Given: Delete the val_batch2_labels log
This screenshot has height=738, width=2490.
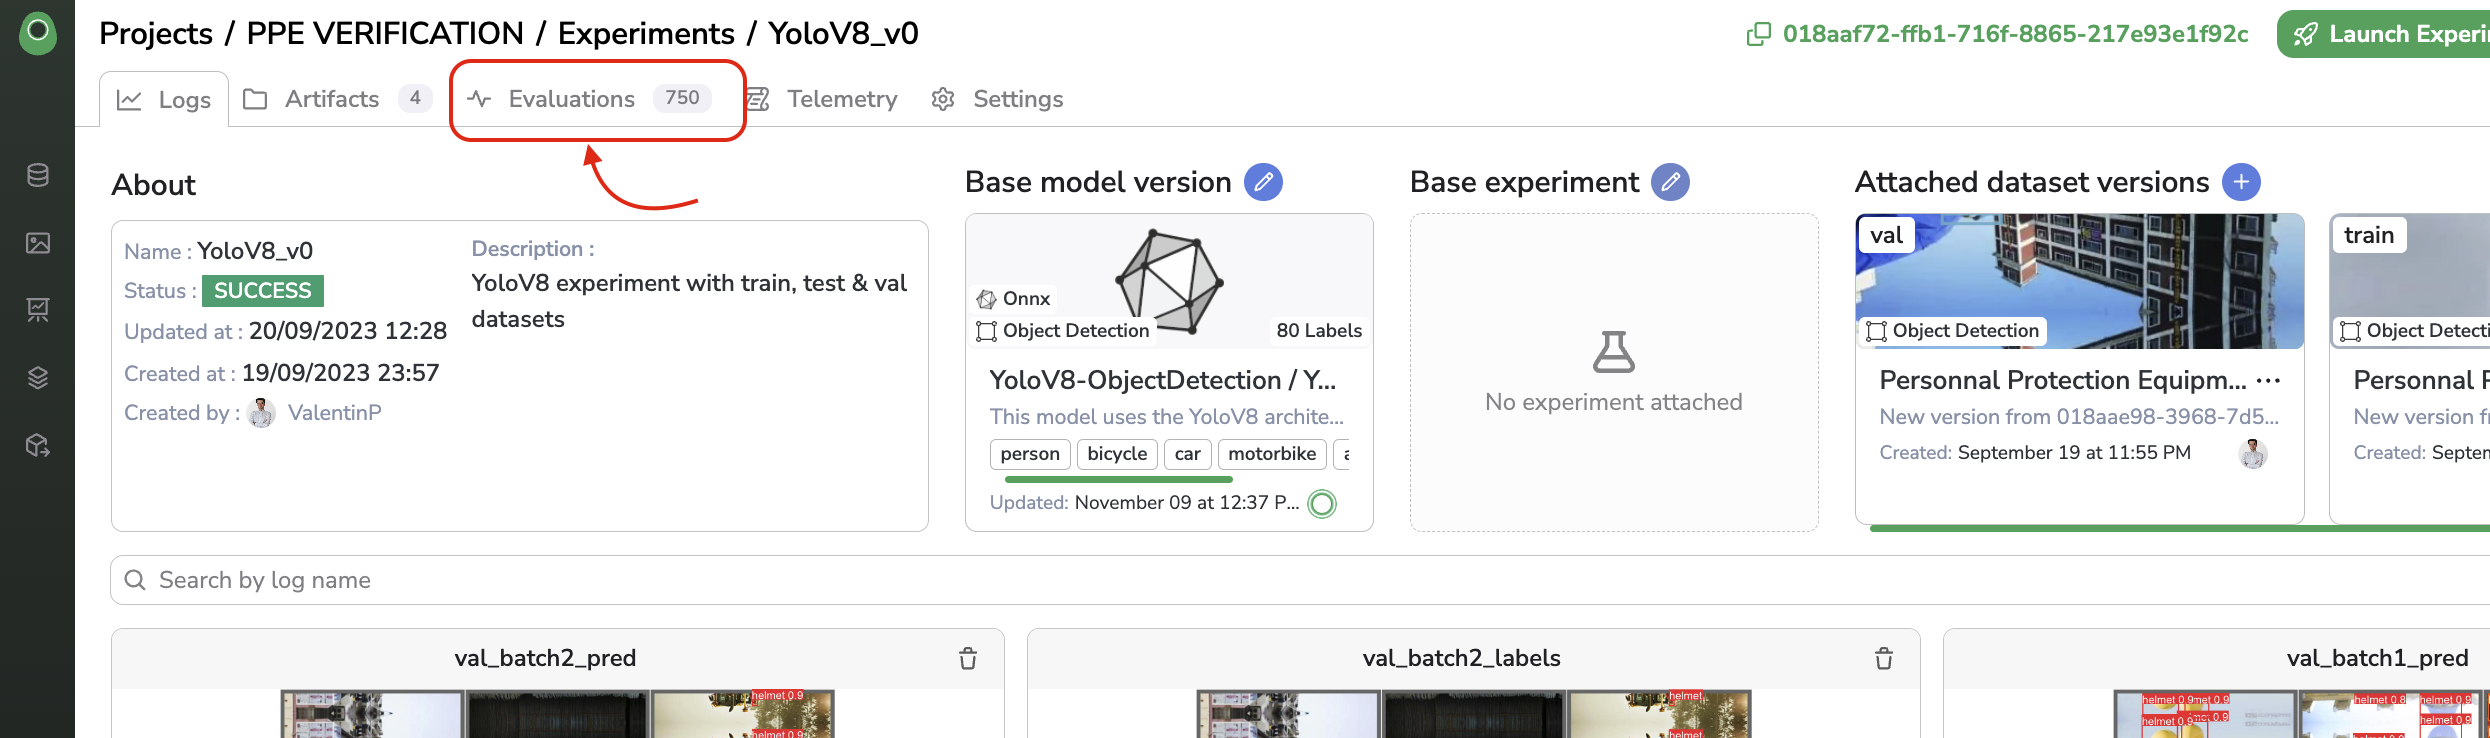Looking at the screenshot, I should click(1884, 658).
